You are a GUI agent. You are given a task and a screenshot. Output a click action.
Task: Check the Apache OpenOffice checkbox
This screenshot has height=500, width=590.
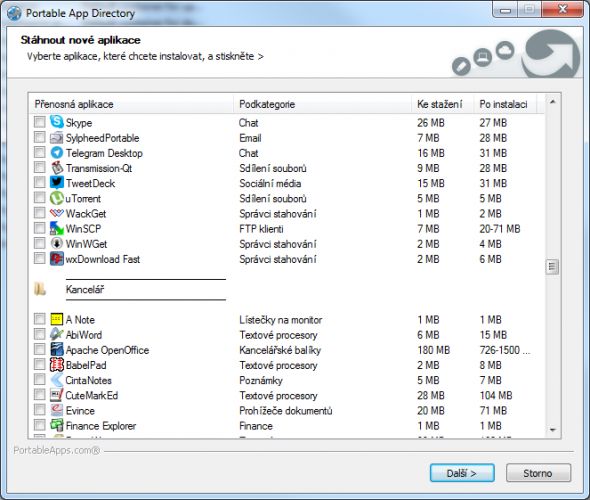click(40, 350)
